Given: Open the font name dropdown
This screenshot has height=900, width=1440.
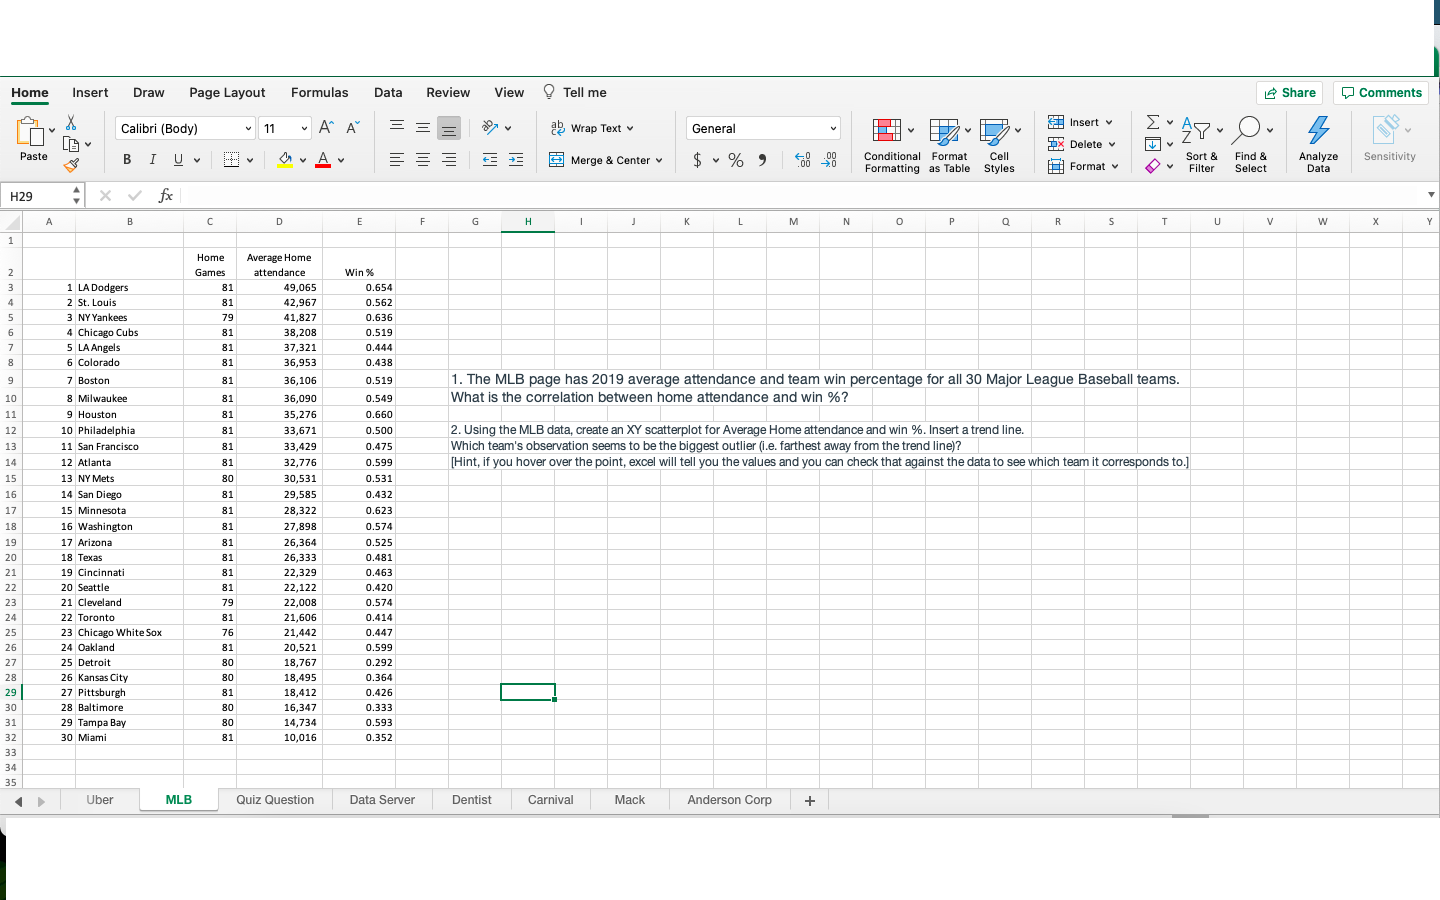Looking at the screenshot, I should pos(248,128).
